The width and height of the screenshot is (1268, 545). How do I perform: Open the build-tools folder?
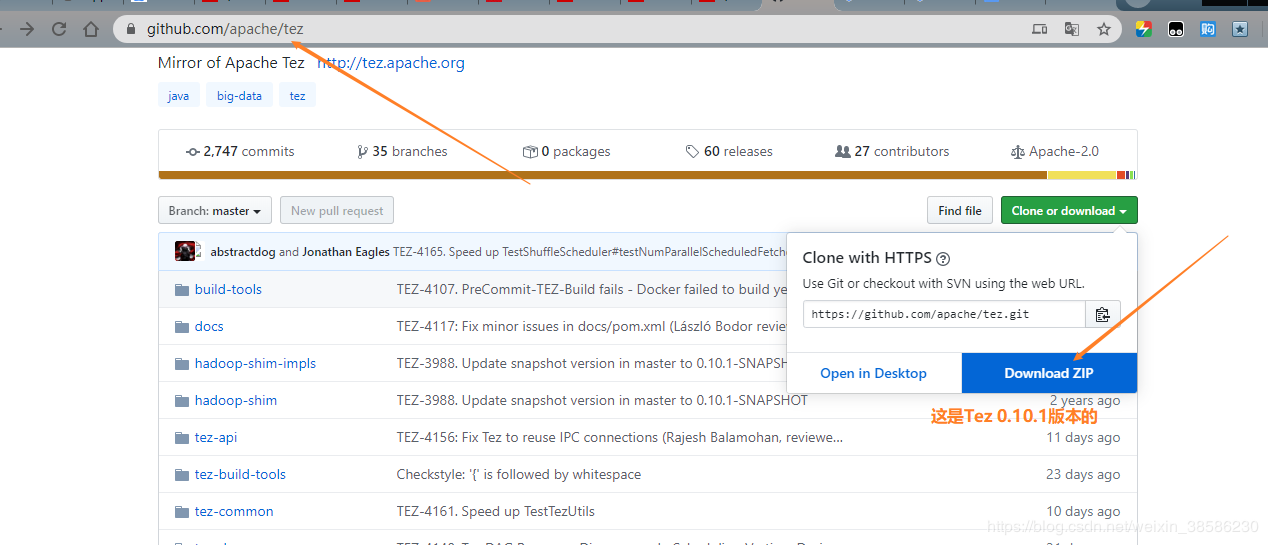coord(228,289)
